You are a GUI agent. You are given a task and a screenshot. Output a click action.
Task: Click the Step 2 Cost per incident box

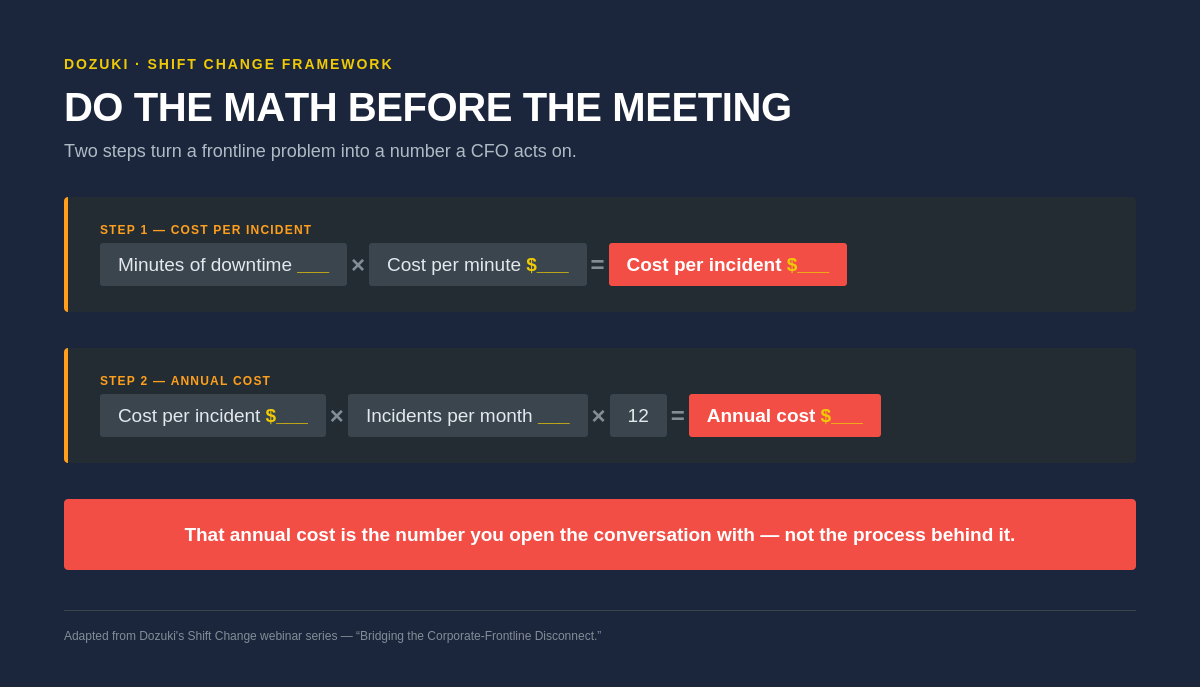[213, 416]
